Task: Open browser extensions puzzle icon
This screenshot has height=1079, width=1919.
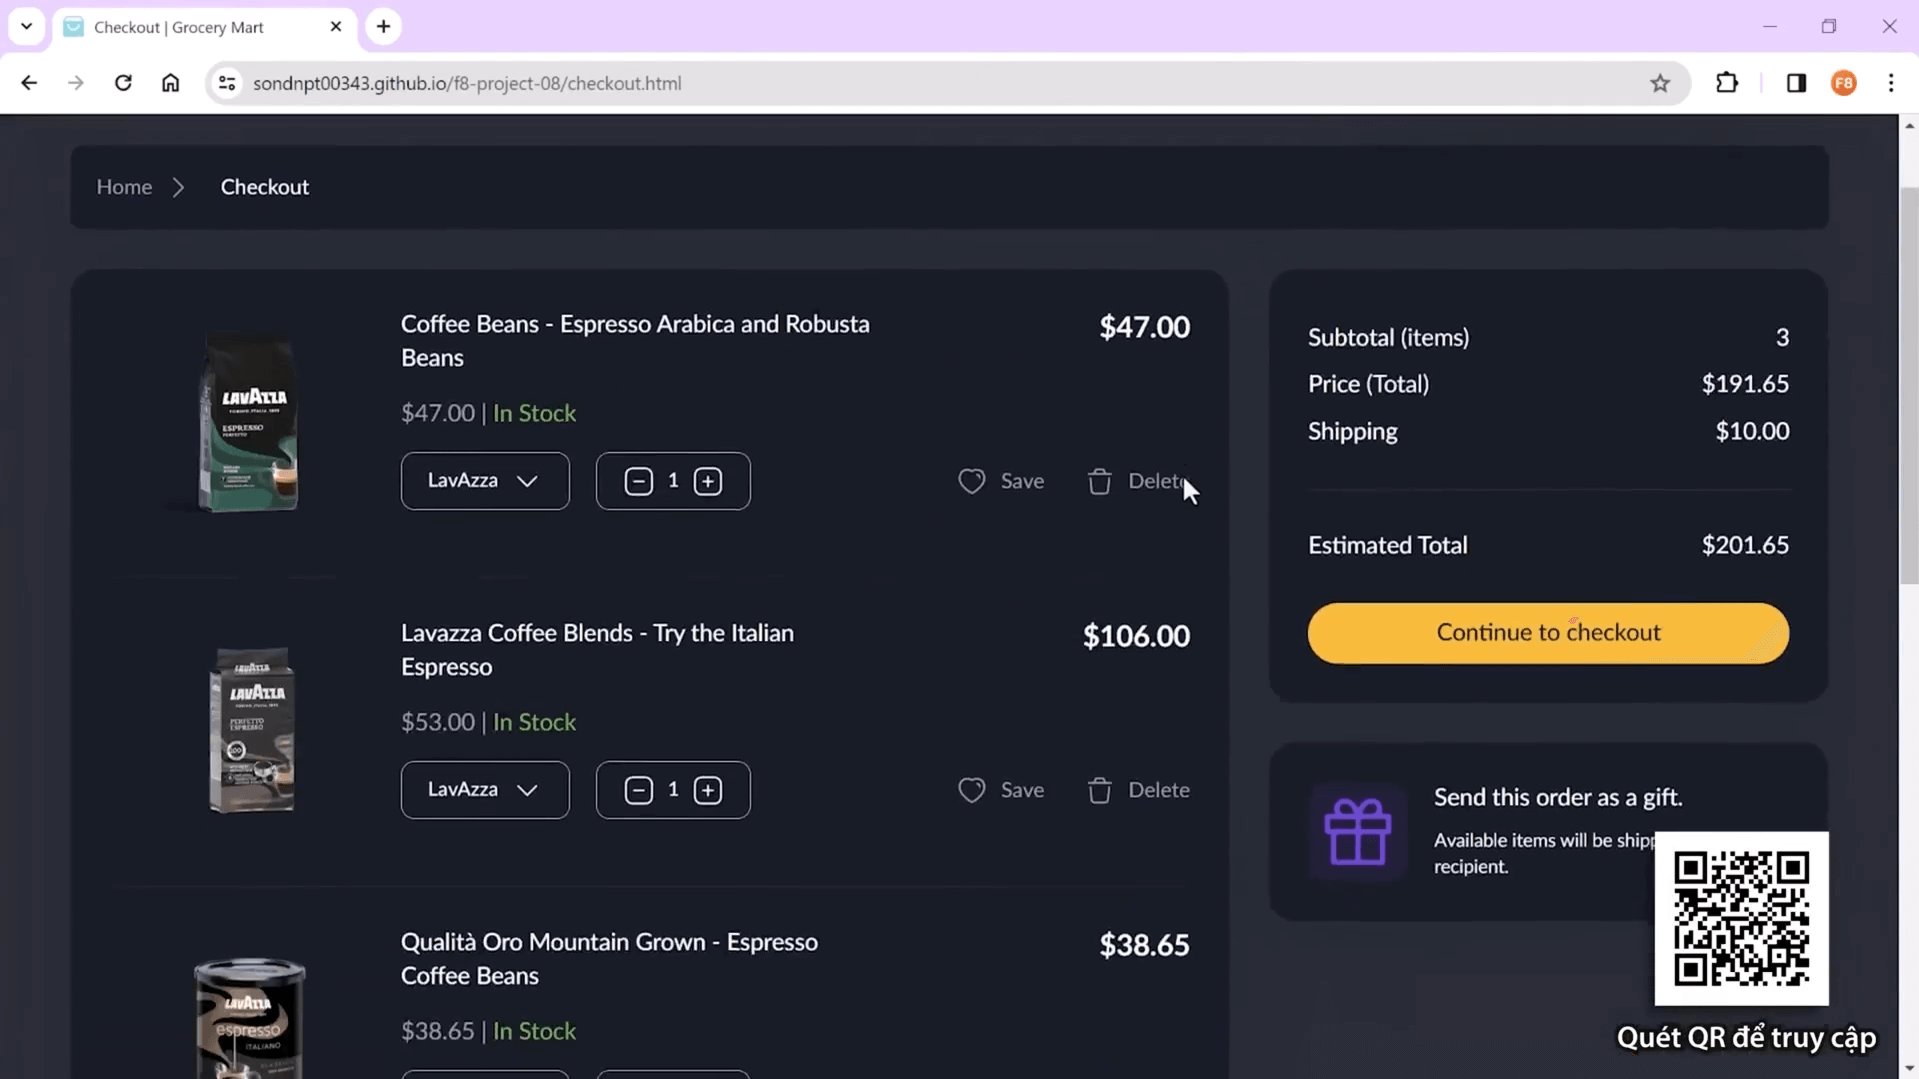Action: [1727, 83]
